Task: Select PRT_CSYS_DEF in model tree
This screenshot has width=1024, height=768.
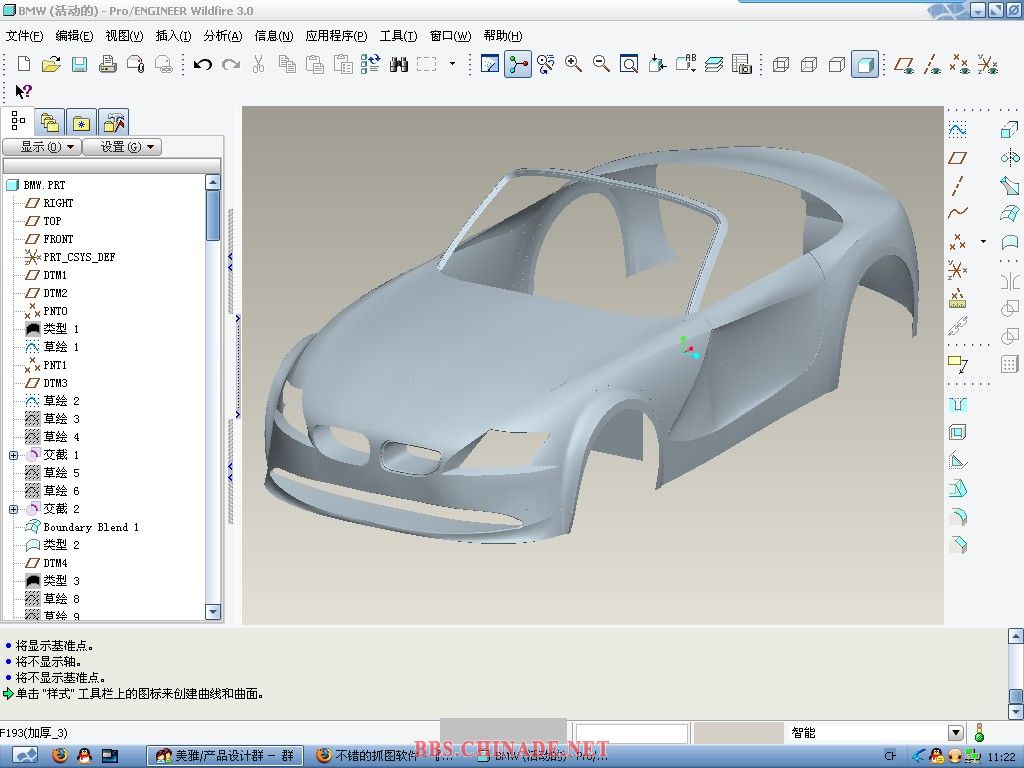Action: (79, 257)
